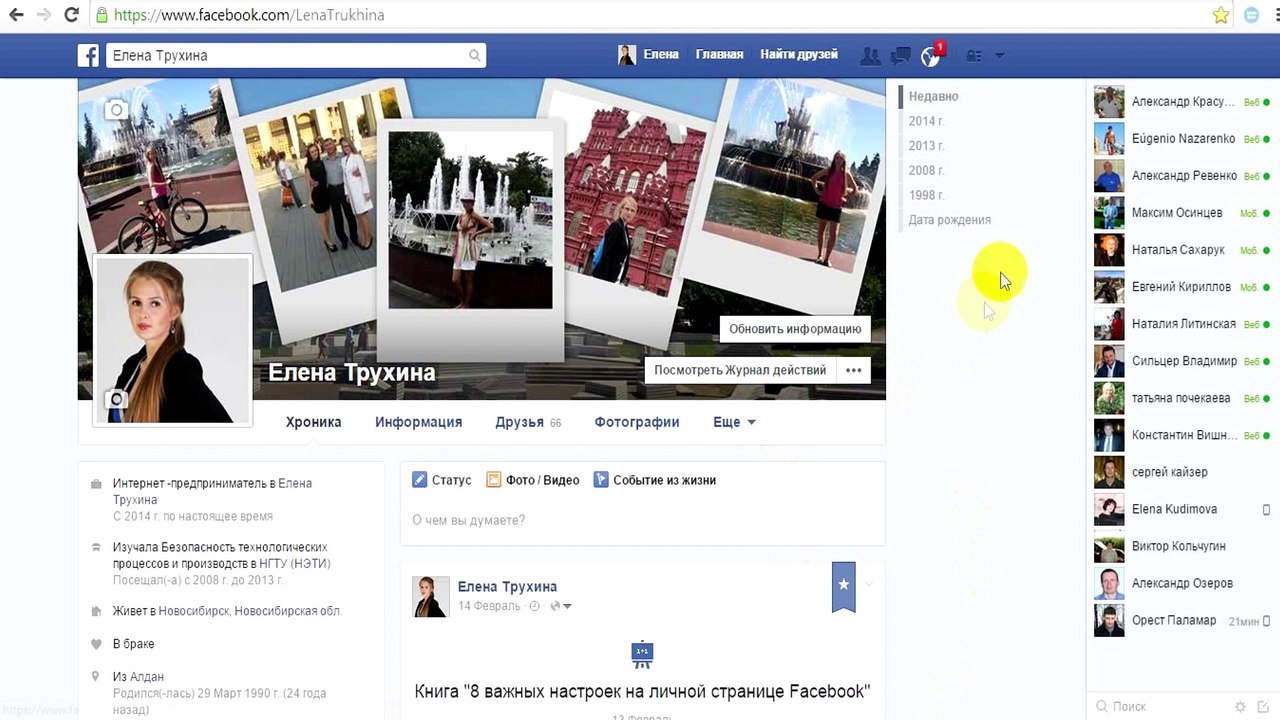The image size is (1280, 720).
Task: Open the Информация tab
Action: coord(418,422)
